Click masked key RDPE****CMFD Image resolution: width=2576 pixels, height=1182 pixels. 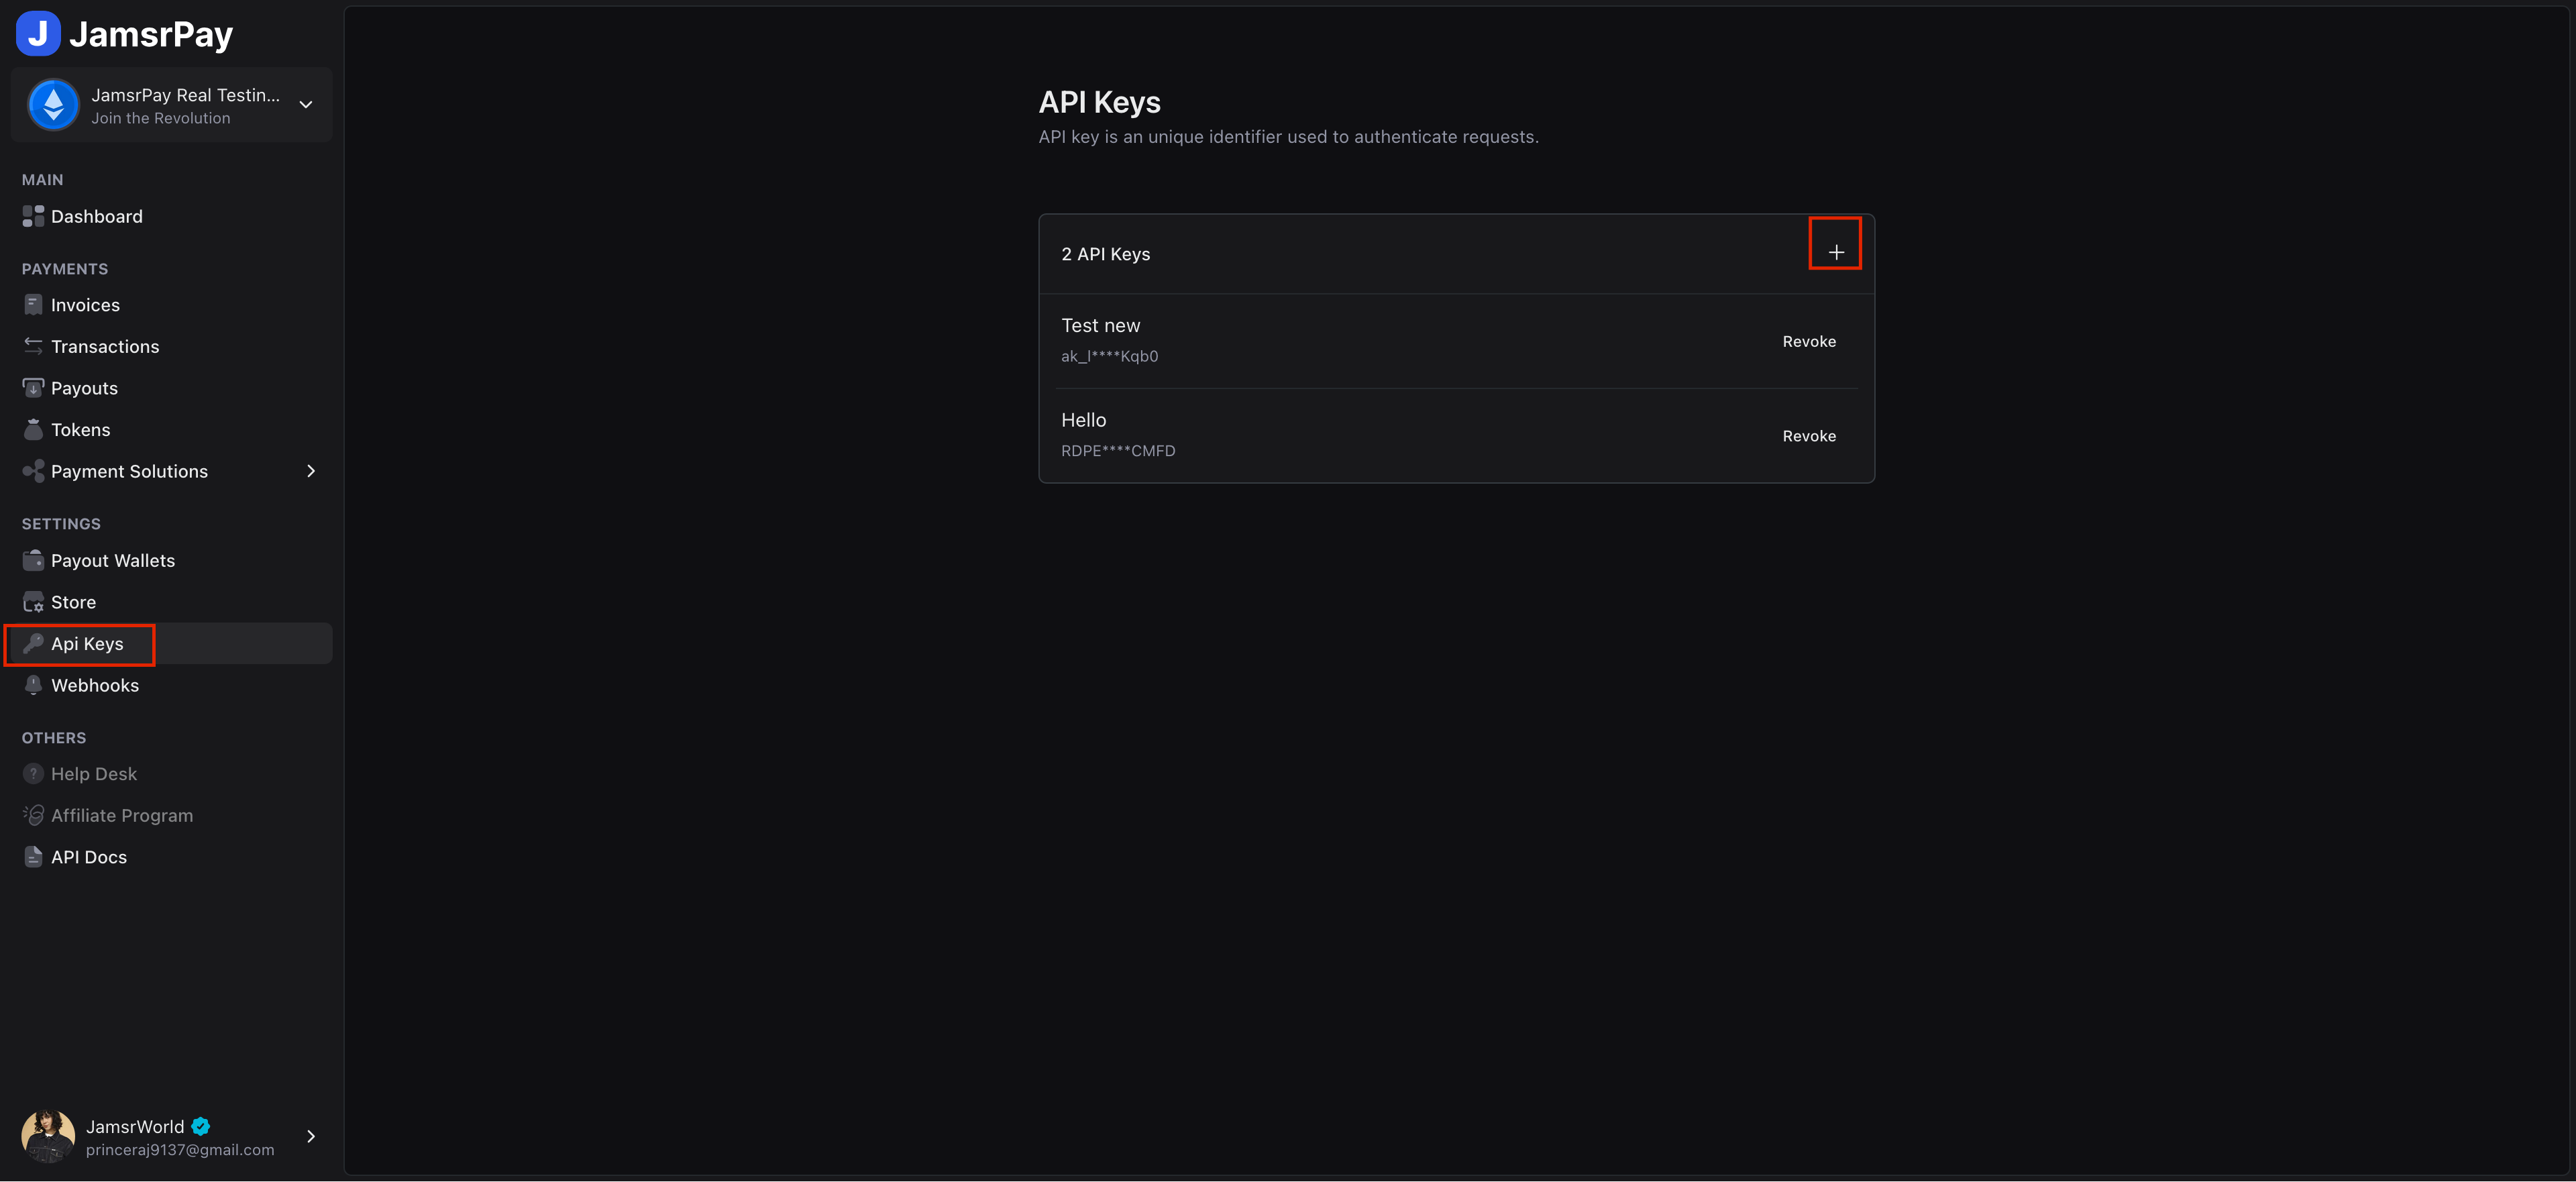click(x=1118, y=451)
